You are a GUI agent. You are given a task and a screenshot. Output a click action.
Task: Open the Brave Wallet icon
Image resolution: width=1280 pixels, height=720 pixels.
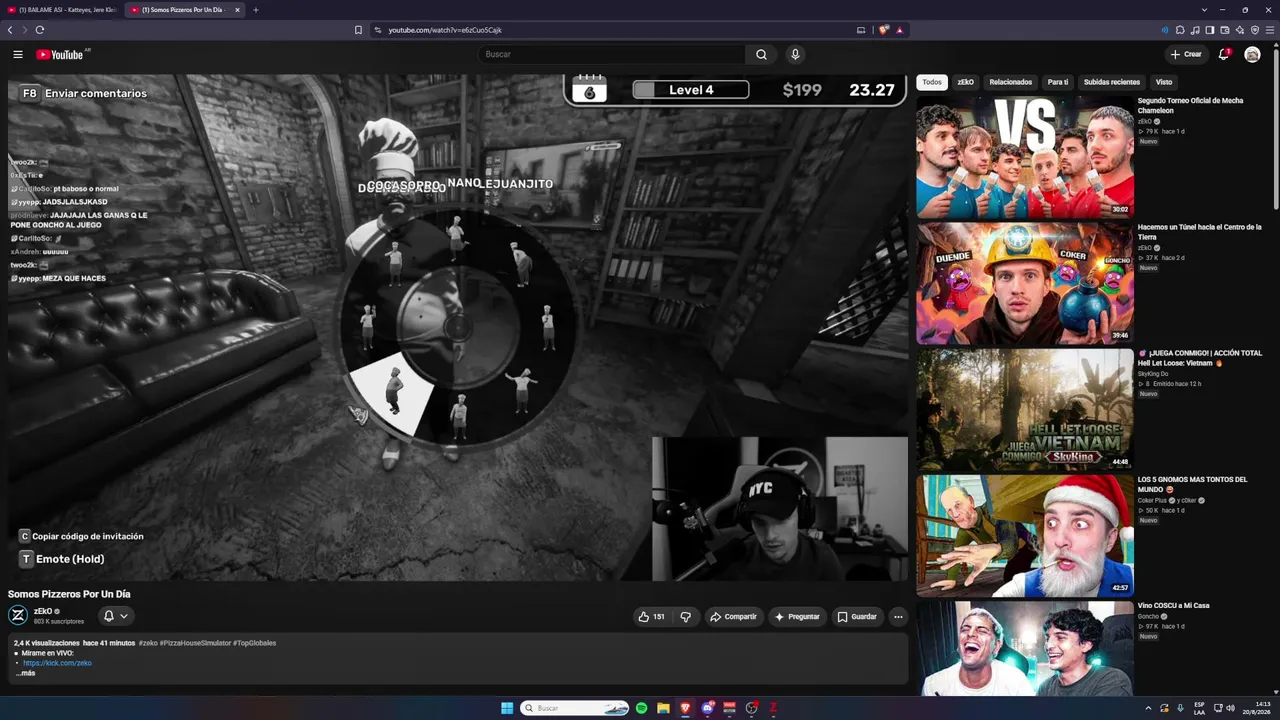[x=1225, y=30]
